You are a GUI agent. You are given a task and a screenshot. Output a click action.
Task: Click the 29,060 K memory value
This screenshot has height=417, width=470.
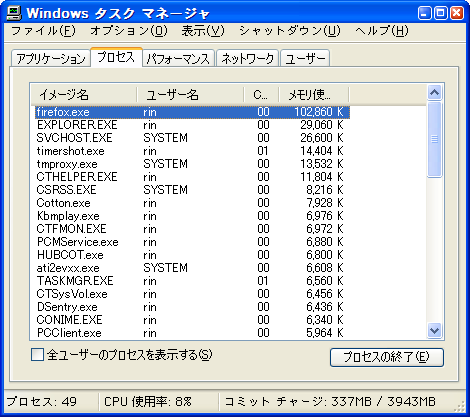[322, 125]
